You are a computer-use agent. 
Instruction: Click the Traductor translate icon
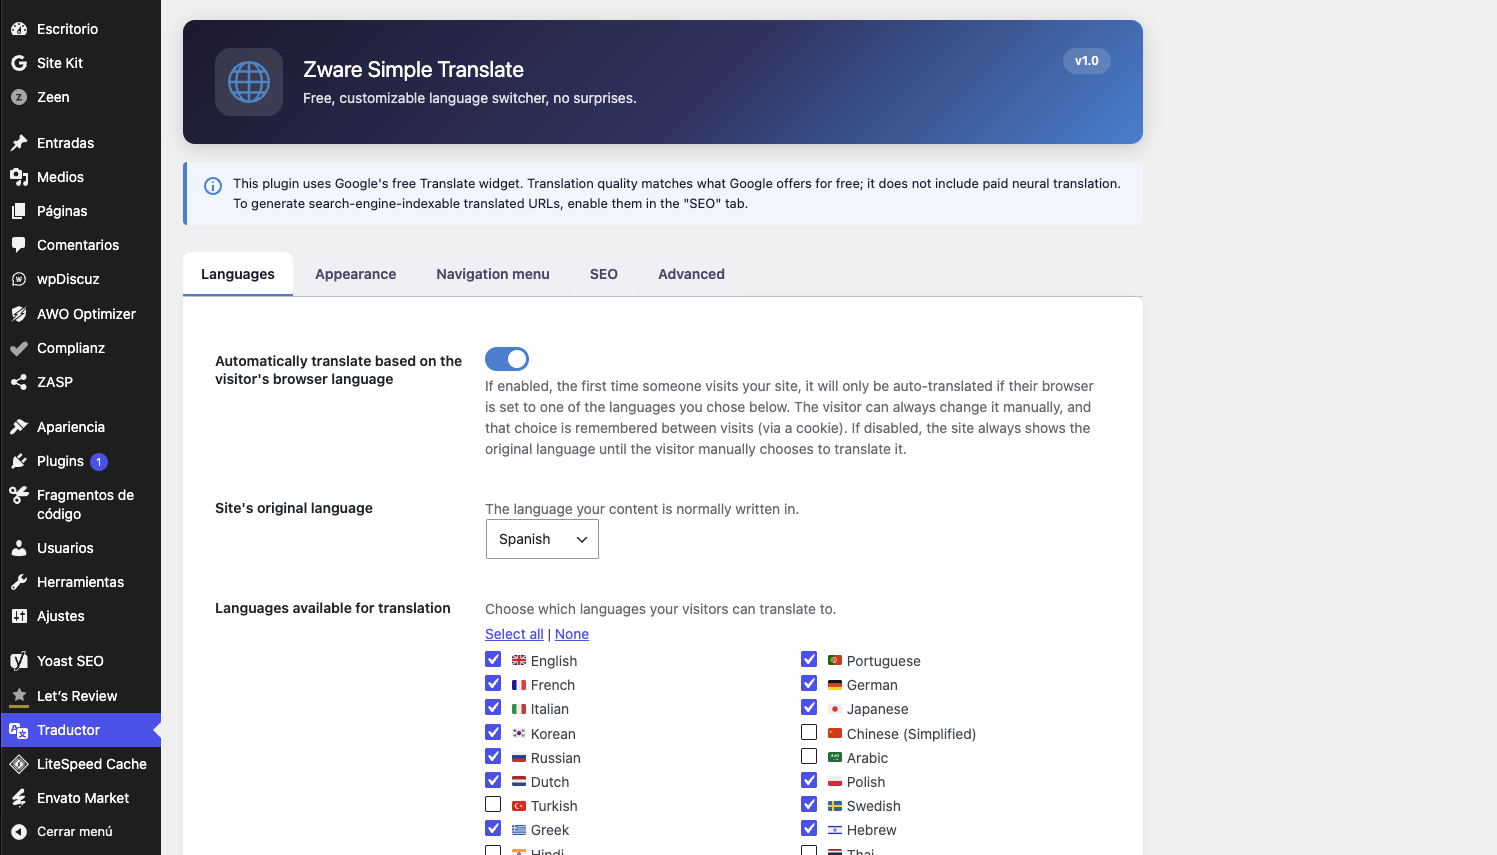click(19, 730)
